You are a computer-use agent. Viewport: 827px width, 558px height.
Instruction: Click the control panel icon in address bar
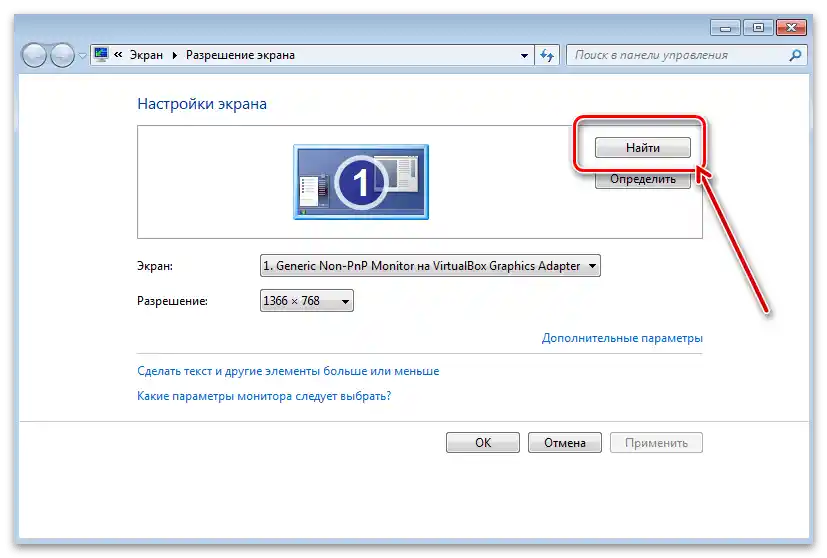pyautogui.click(x=101, y=54)
